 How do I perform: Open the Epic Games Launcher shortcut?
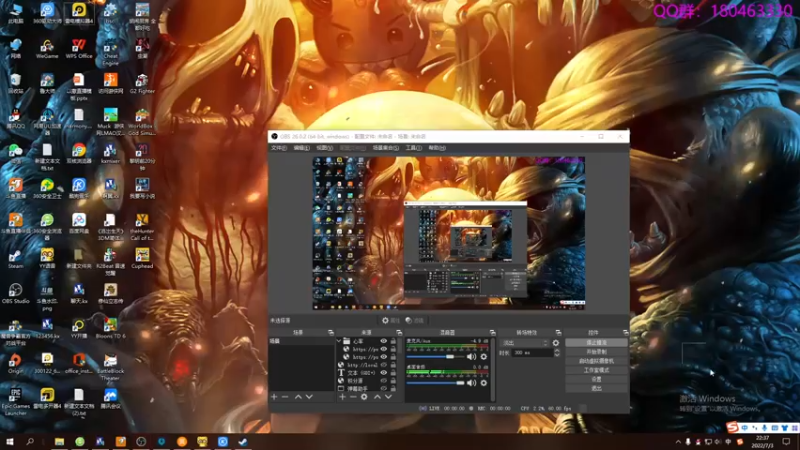coord(15,403)
